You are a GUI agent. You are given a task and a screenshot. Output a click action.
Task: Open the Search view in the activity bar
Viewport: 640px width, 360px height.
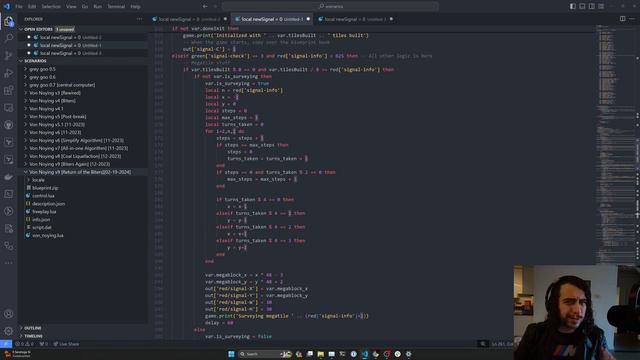pos(9,38)
